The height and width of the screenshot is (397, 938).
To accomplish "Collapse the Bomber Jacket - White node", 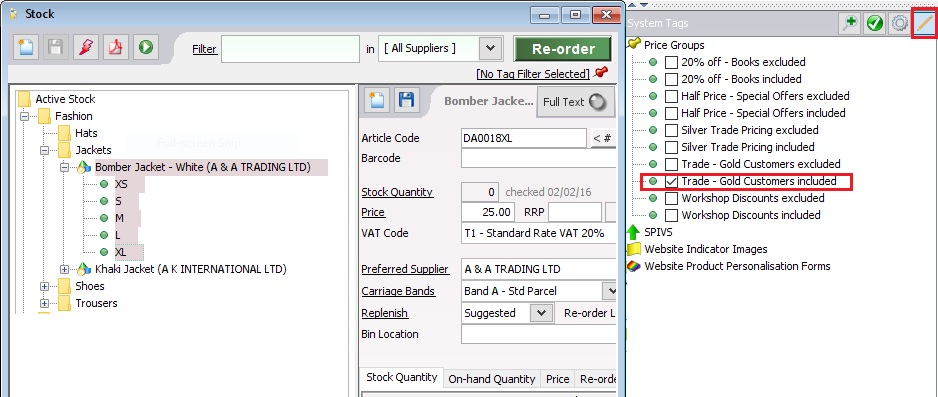I will pyautogui.click(x=64, y=168).
